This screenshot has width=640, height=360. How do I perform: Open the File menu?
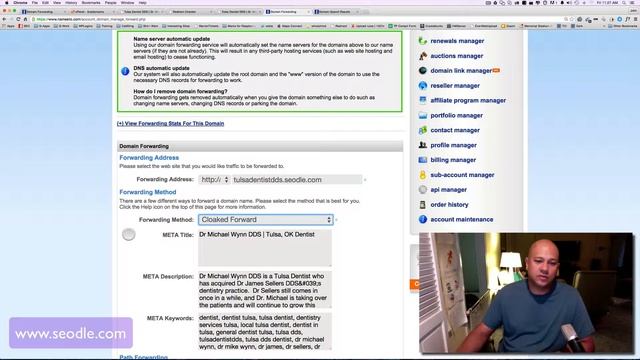point(35,2)
